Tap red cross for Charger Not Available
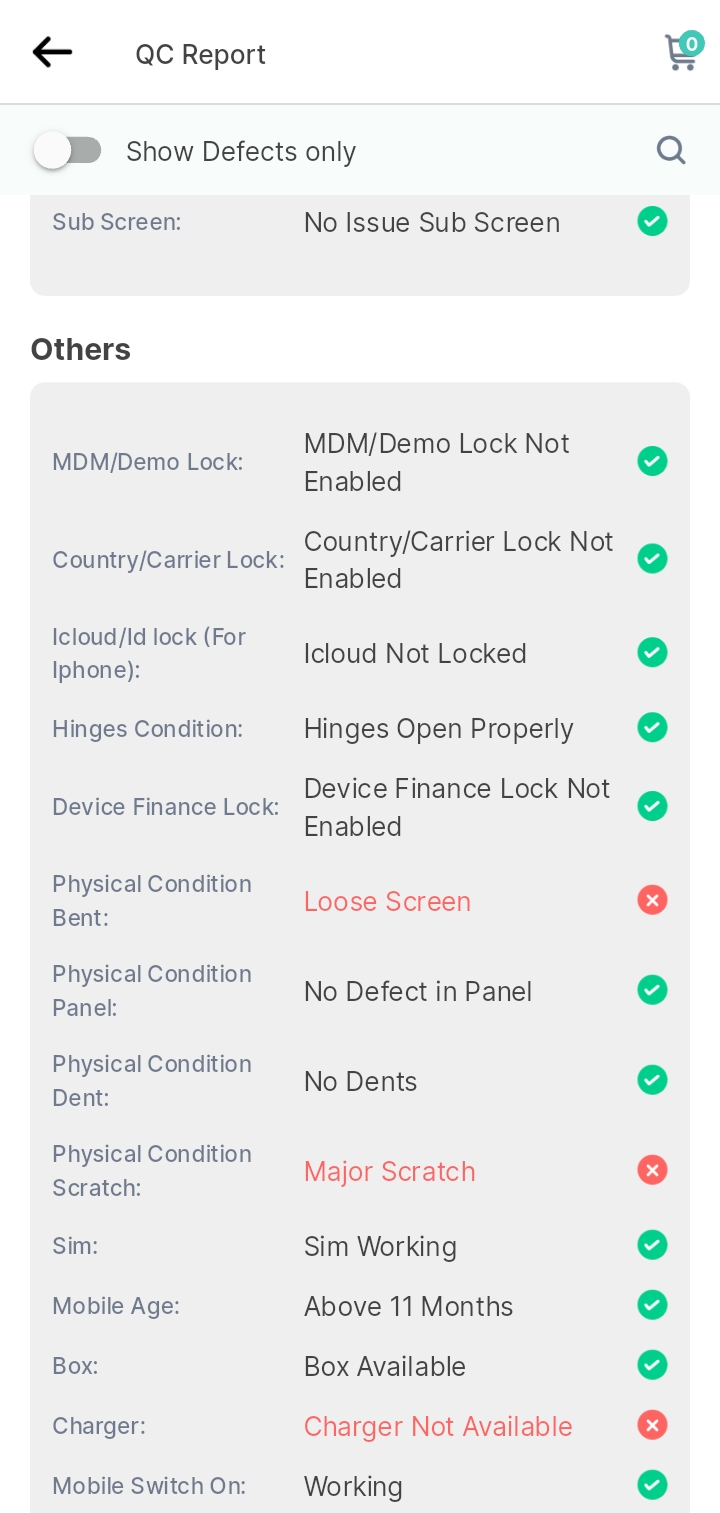The width and height of the screenshot is (720, 1513). click(652, 1425)
